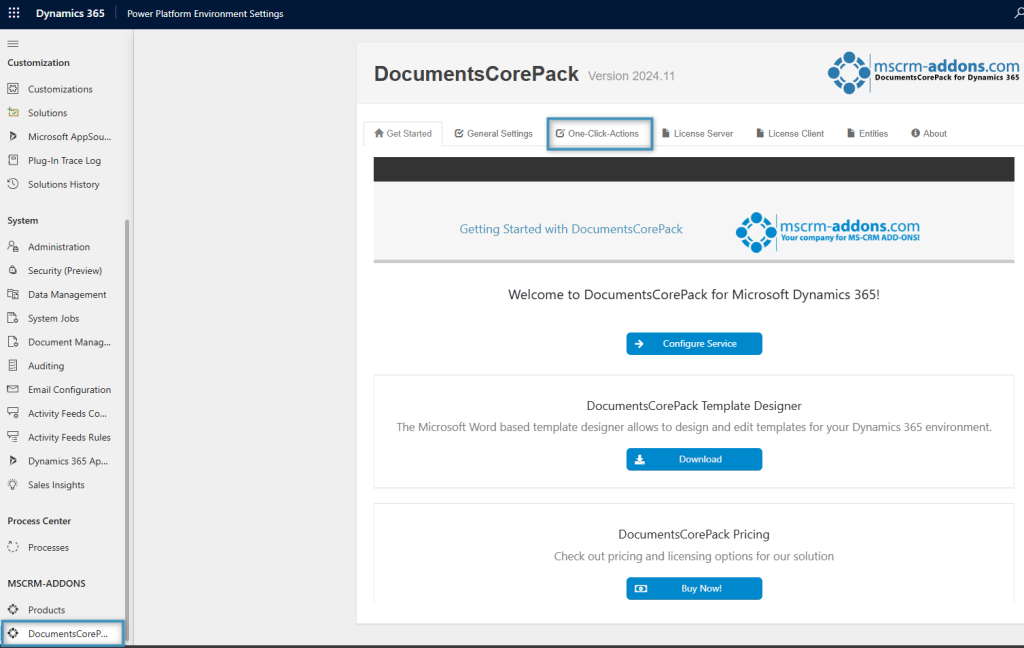1024x648 pixels.
Task: Open the Dynamics 365 app launcher waffle
Action: click(13, 13)
